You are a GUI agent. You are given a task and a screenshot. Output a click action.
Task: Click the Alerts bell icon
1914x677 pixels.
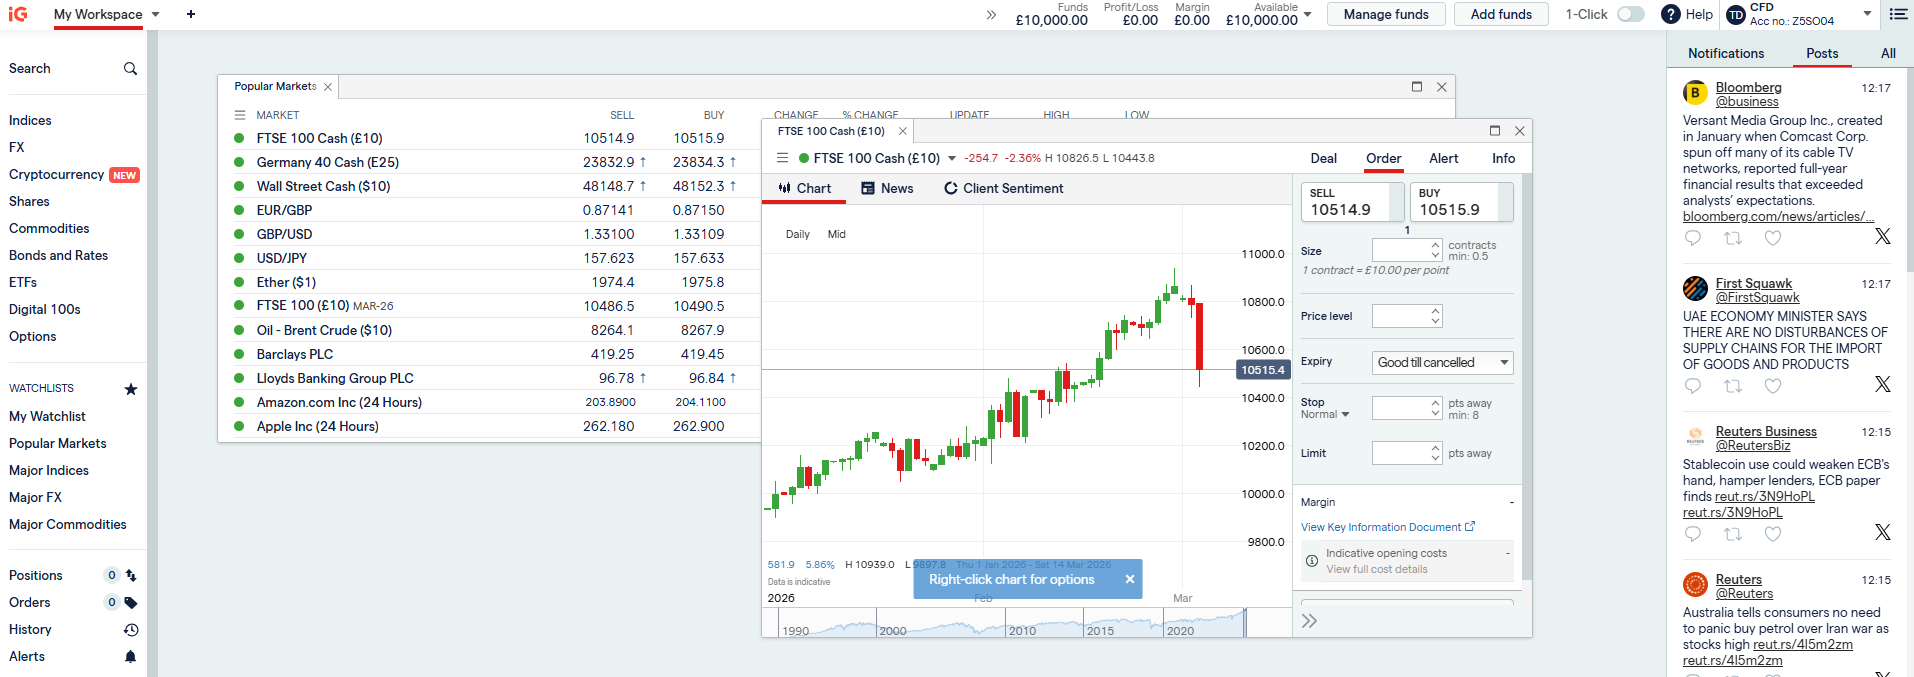pos(131,656)
